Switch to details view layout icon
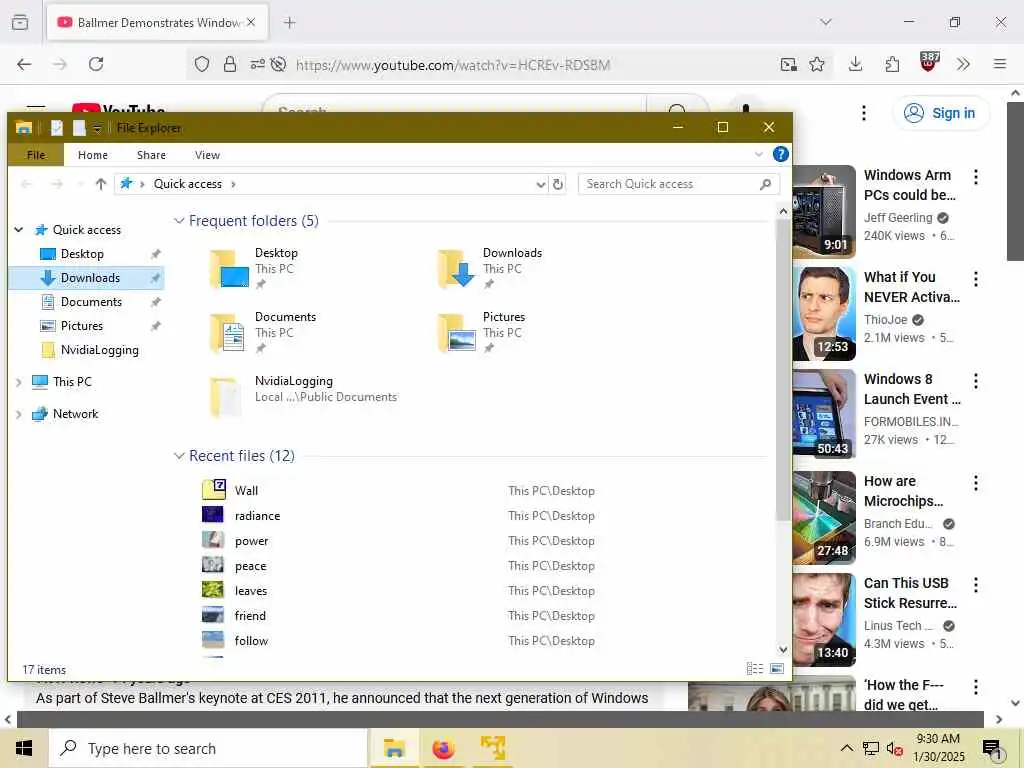Image resolution: width=1024 pixels, height=768 pixels. (x=754, y=668)
